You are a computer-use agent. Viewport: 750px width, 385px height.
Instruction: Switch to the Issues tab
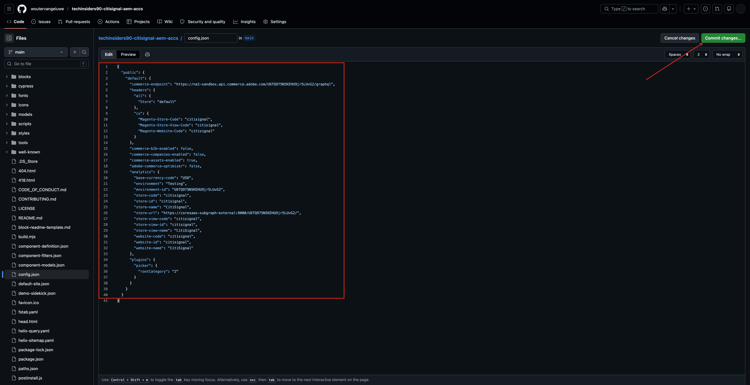[x=41, y=22]
